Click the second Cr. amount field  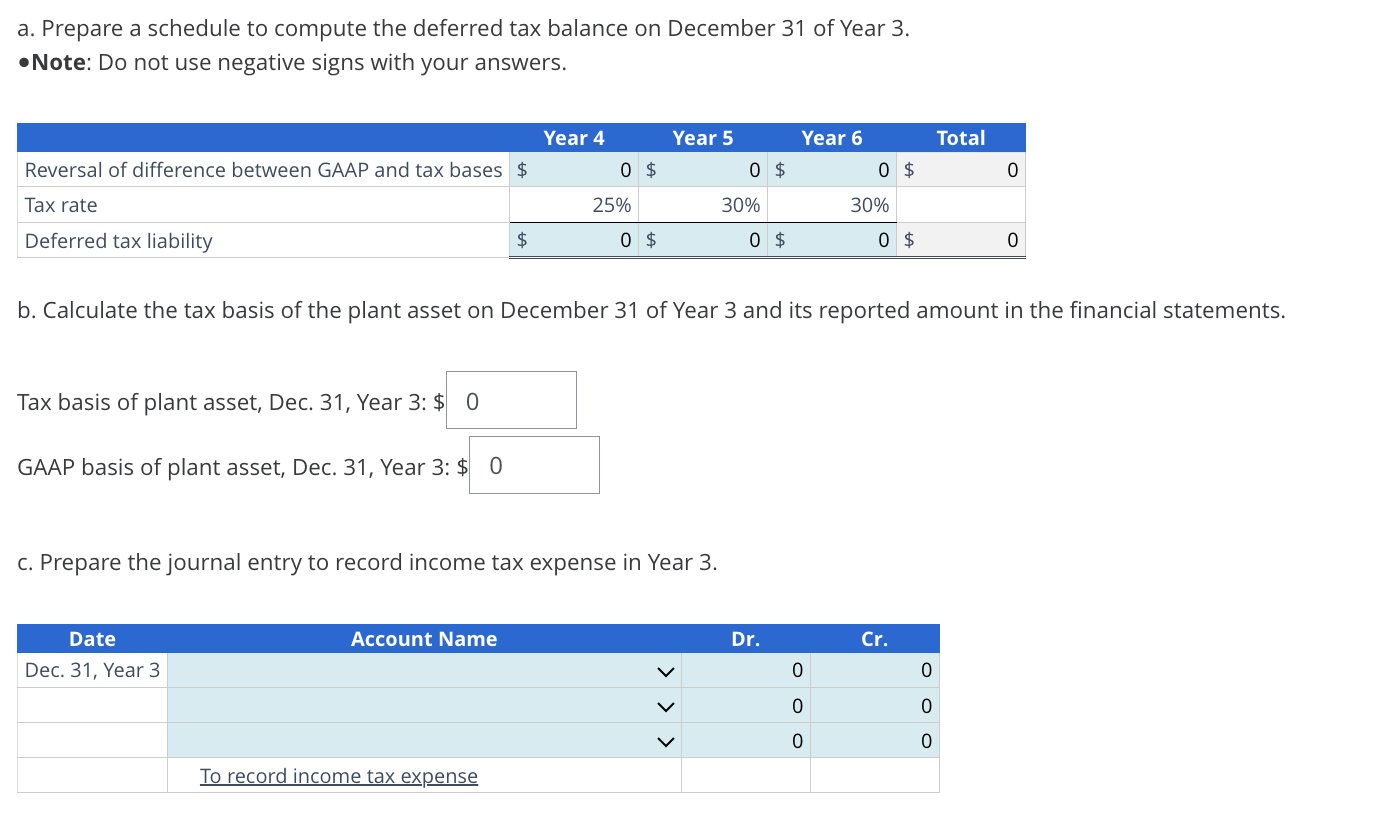pos(874,705)
